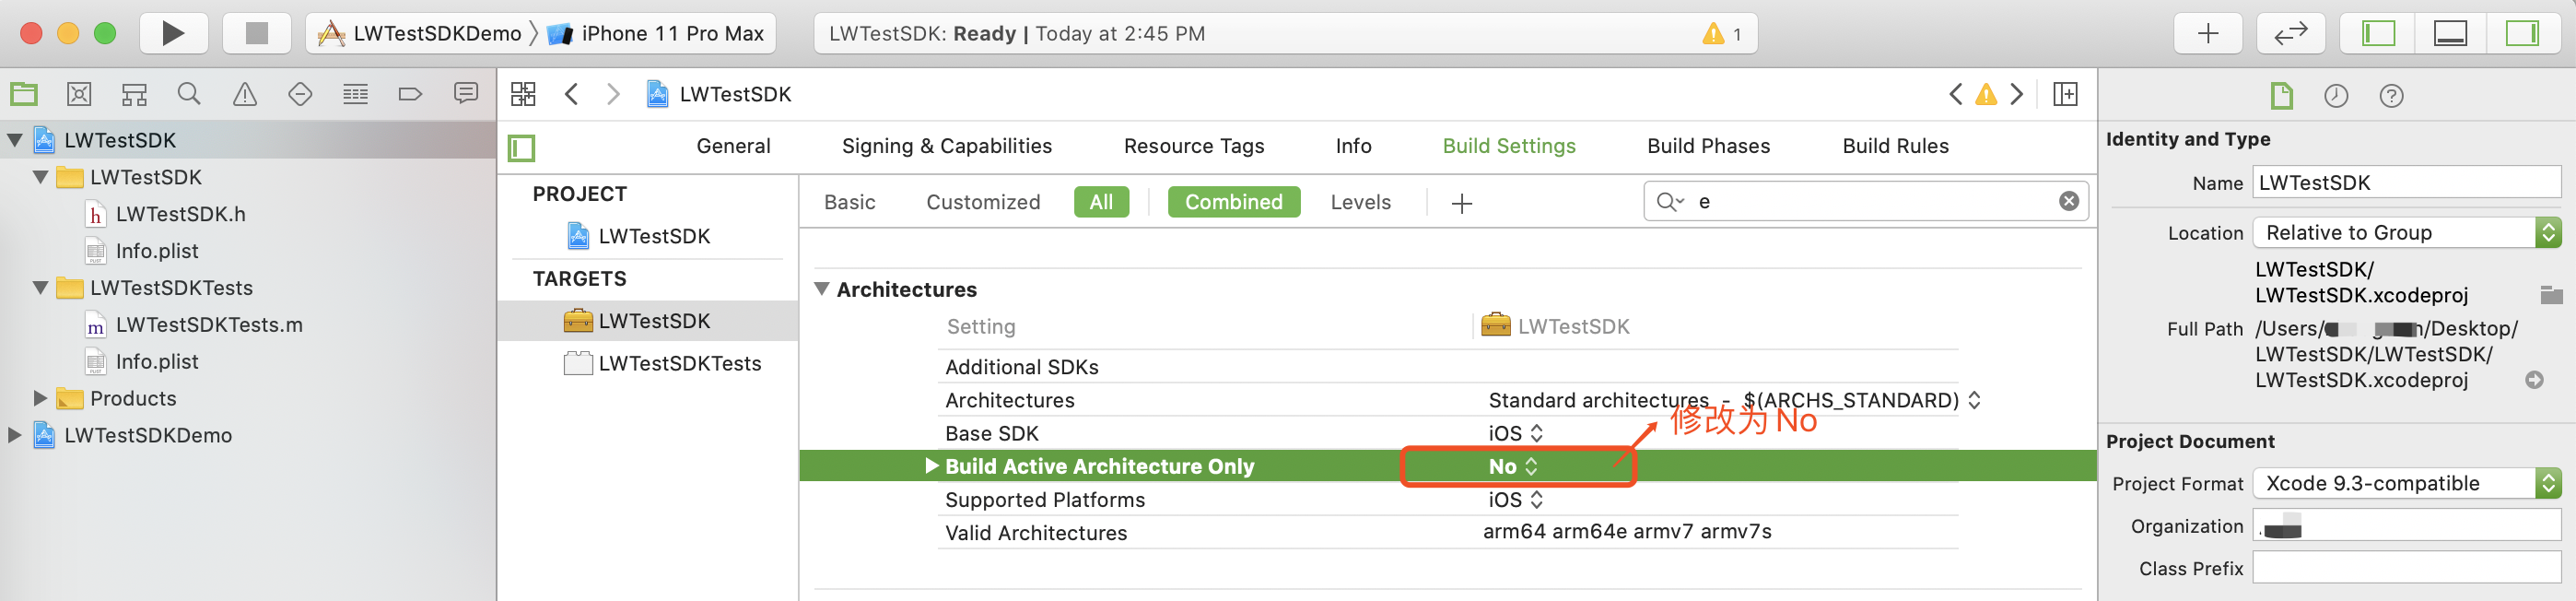This screenshot has width=2576, height=601.
Task: Click the Class Prefix text field
Action: point(2405,568)
